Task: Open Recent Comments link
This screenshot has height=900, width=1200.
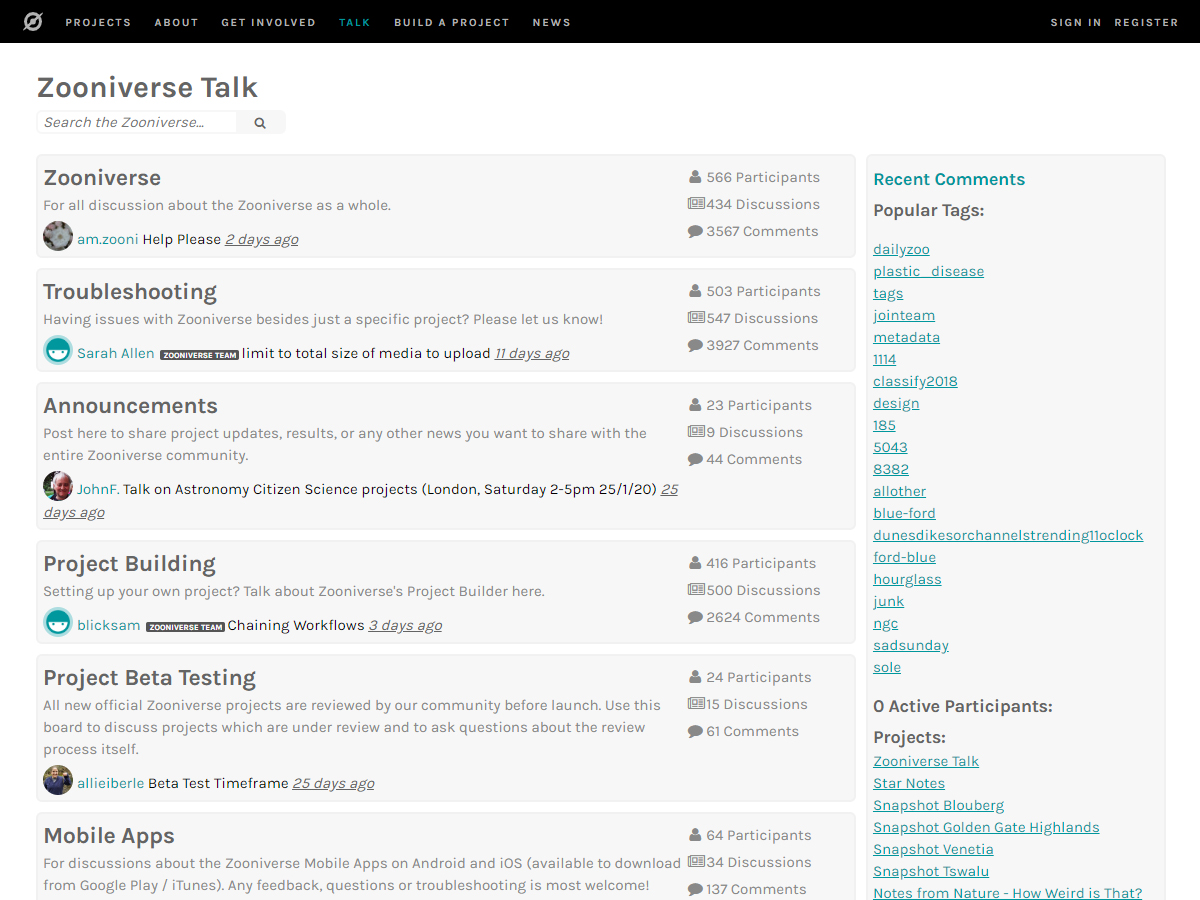Action: pyautogui.click(x=949, y=180)
